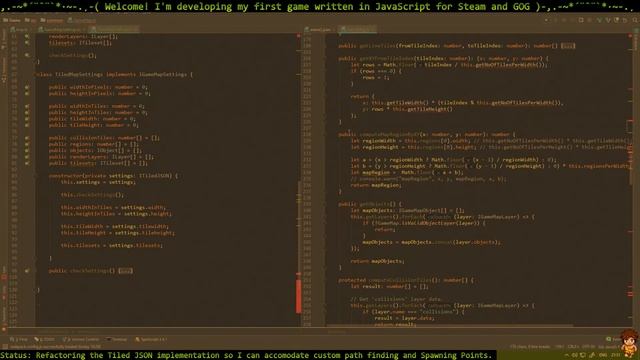The height and width of the screenshot is (360, 640).
Task: Click 'this.widthInTiles = settings.width;' line
Action: [113, 207]
